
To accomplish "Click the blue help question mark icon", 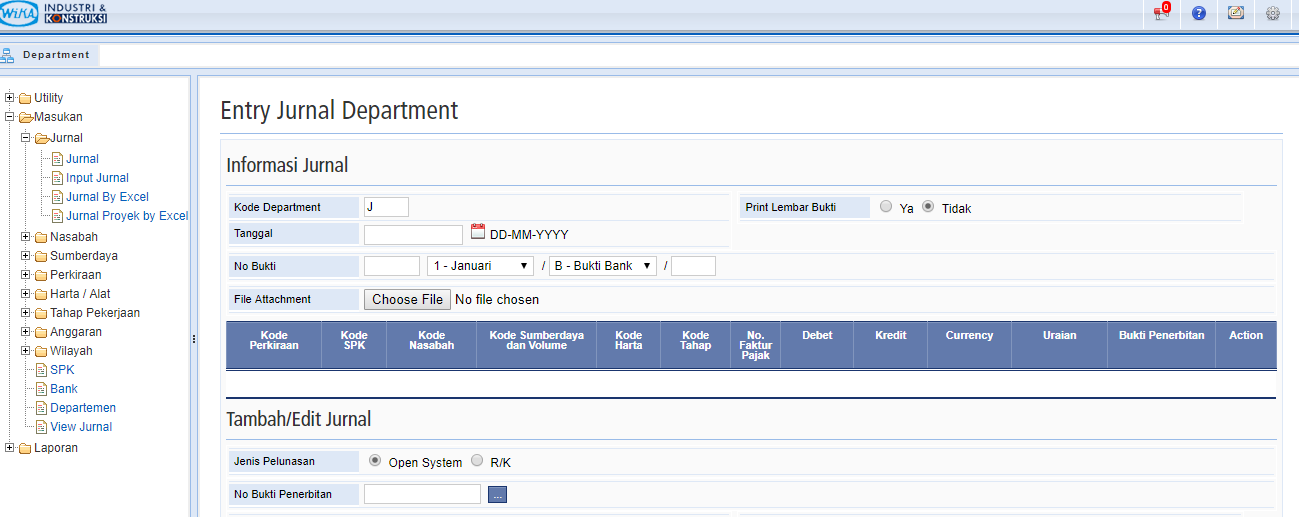I will pyautogui.click(x=1199, y=13).
